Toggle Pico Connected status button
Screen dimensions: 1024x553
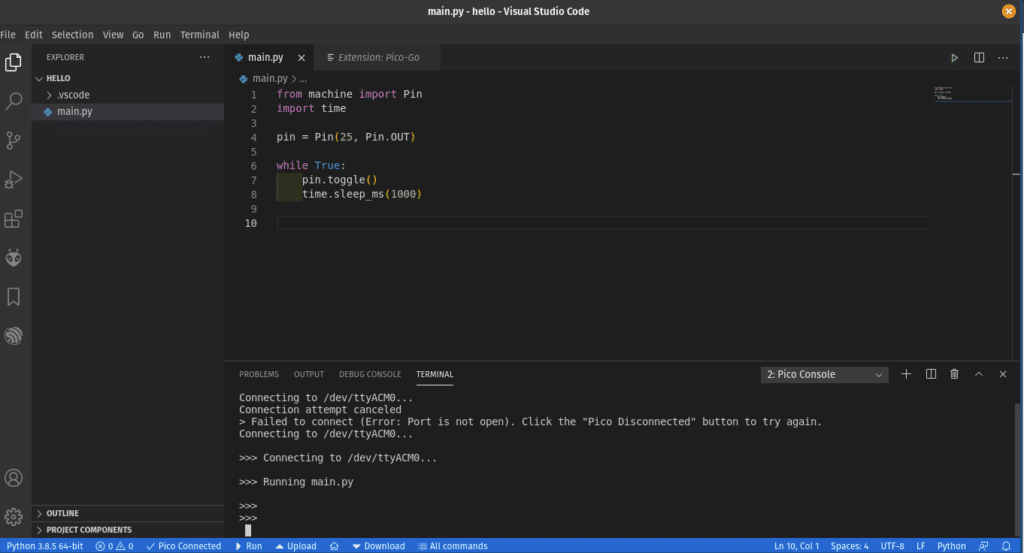coord(183,546)
